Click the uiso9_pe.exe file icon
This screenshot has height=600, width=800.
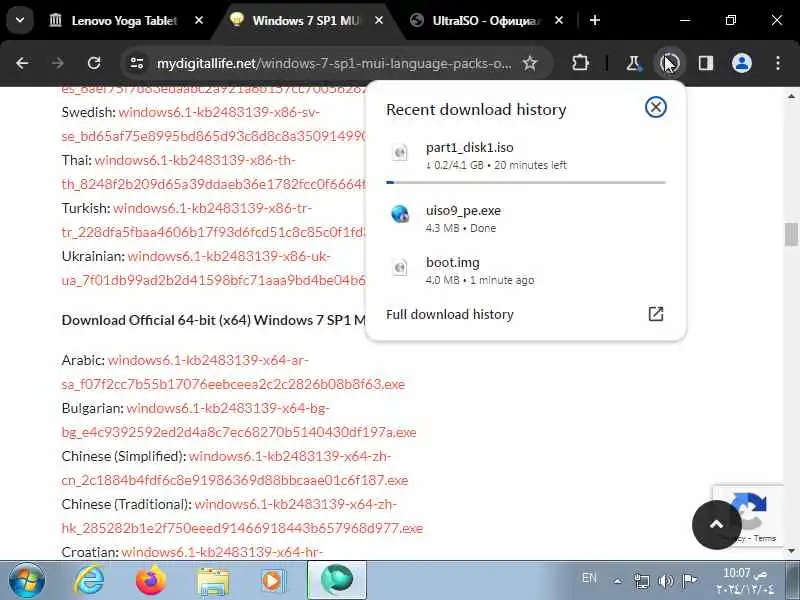(x=400, y=214)
